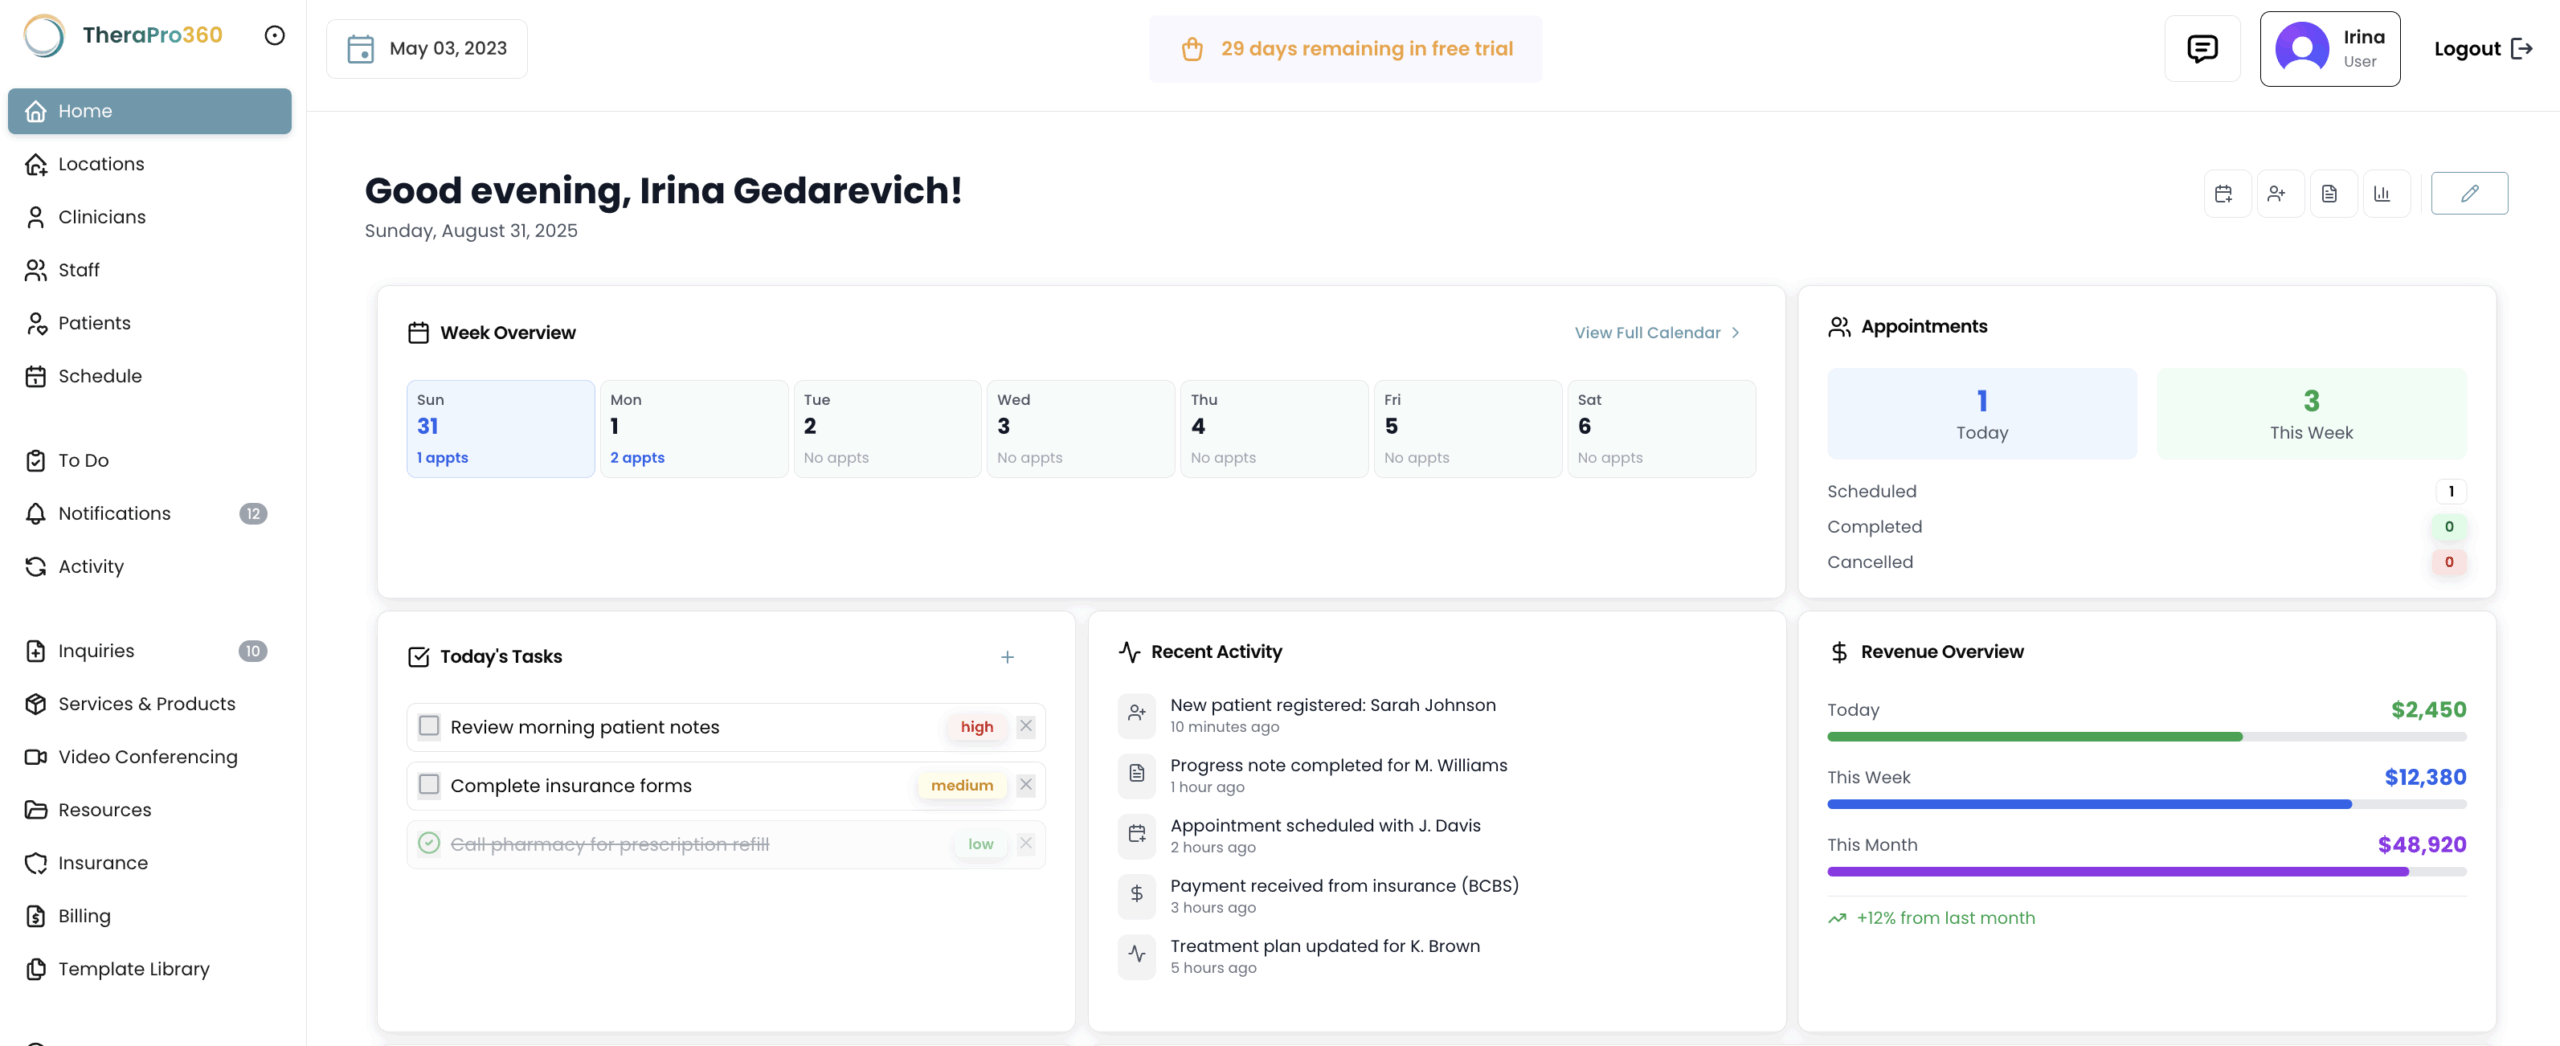This screenshot has width=2560, height=1046.
Task: Open Template Library
Action: click(150, 969)
